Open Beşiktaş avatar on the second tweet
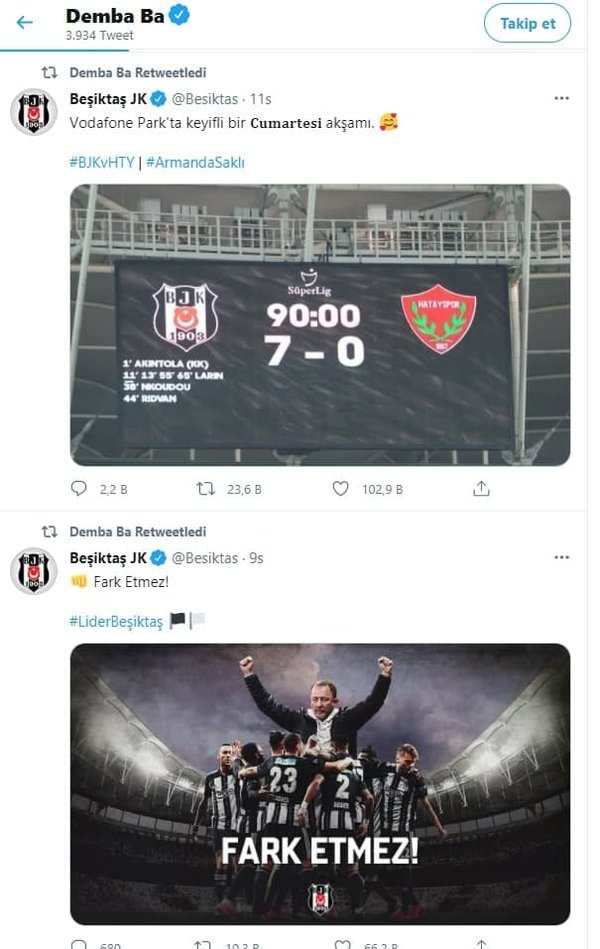This screenshot has width=600, height=949. click(x=34, y=571)
